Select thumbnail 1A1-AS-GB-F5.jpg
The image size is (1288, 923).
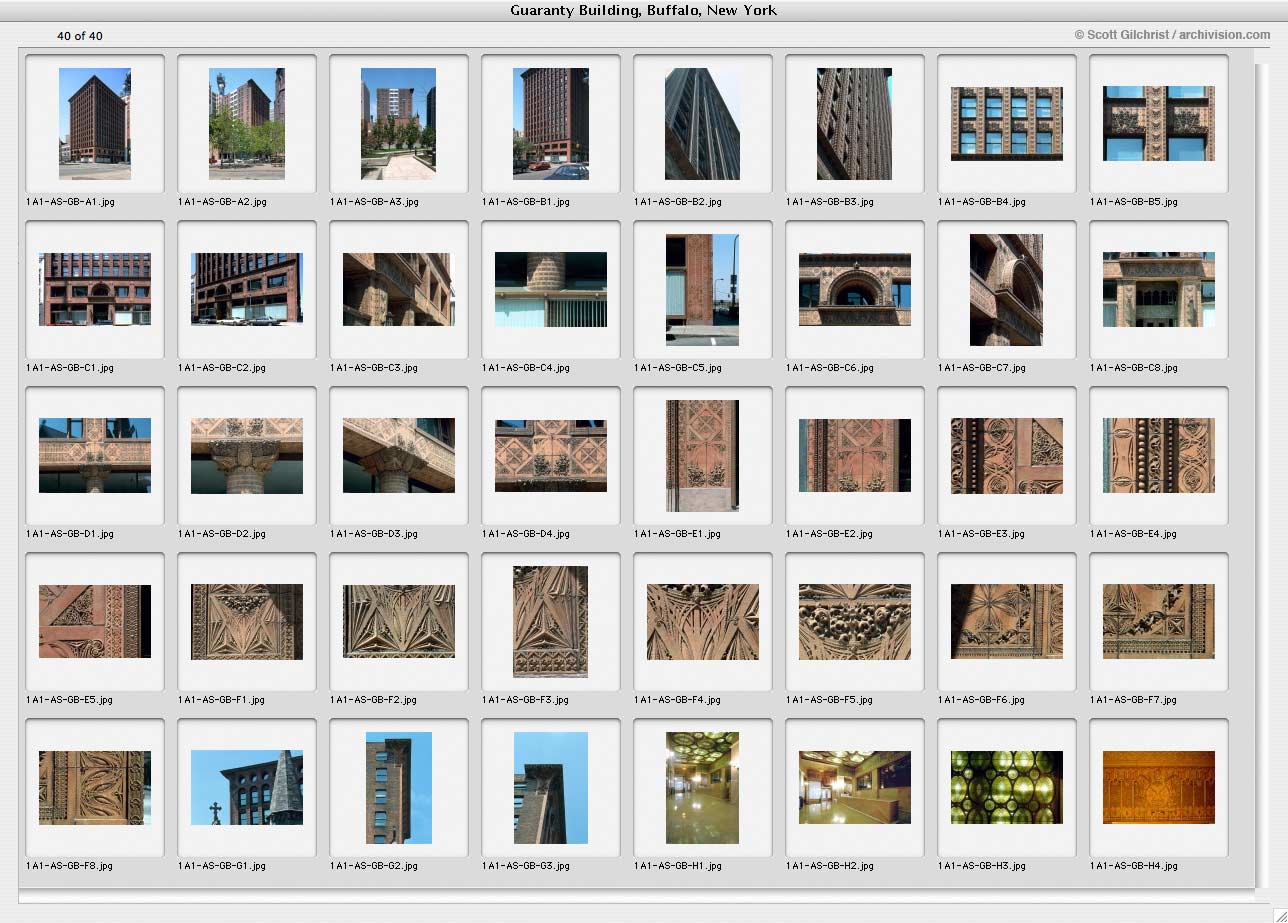pyautogui.click(x=855, y=621)
